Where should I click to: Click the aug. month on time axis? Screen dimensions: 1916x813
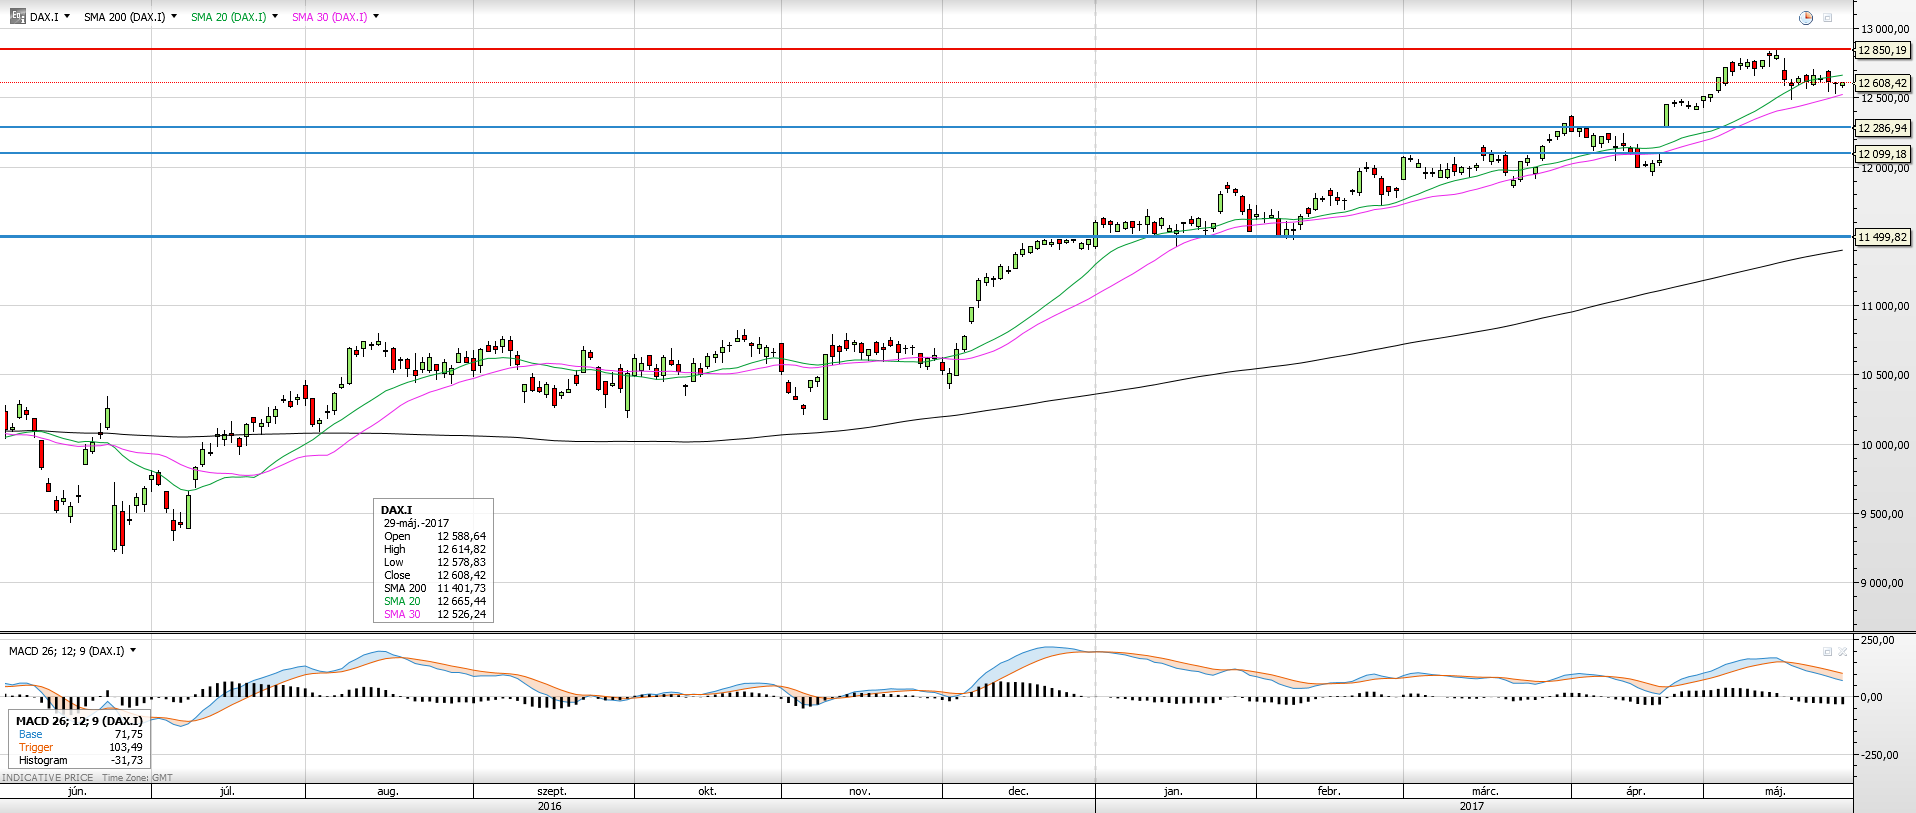(388, 791)
